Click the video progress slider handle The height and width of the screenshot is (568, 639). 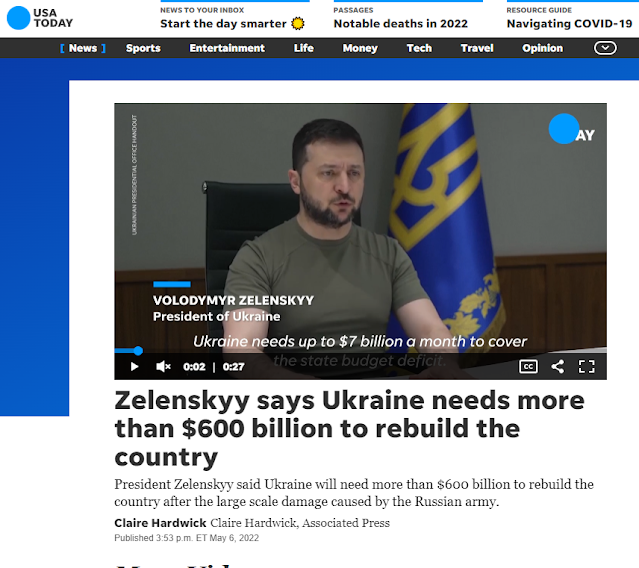coord(138,350)
